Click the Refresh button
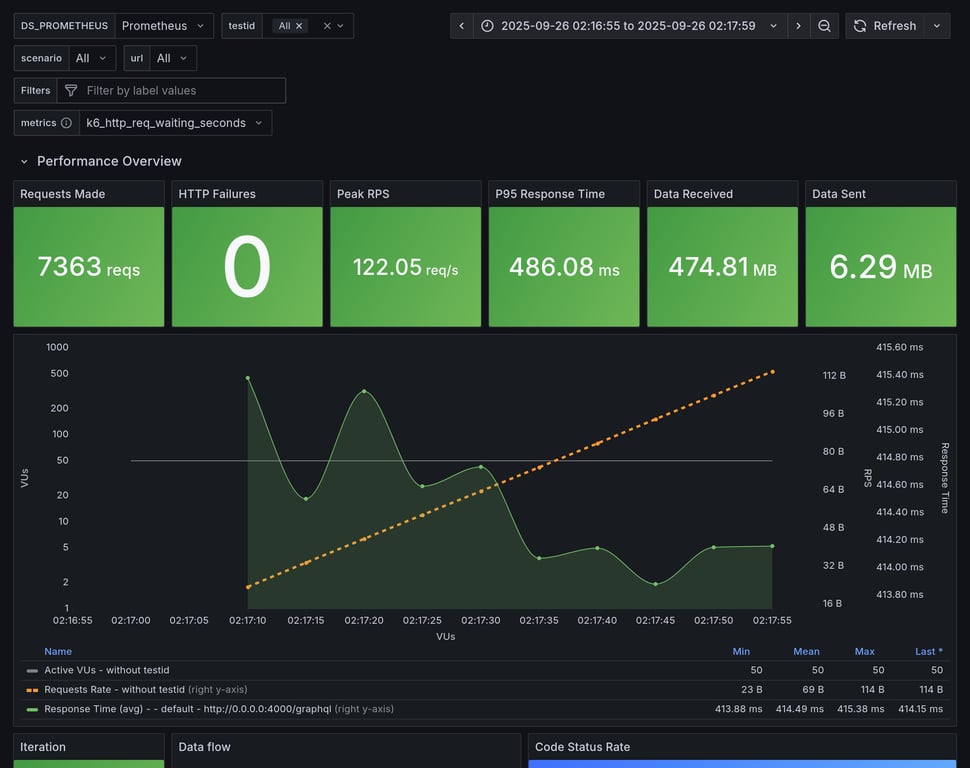Screen dimensions: 970x768 (884, 26)
